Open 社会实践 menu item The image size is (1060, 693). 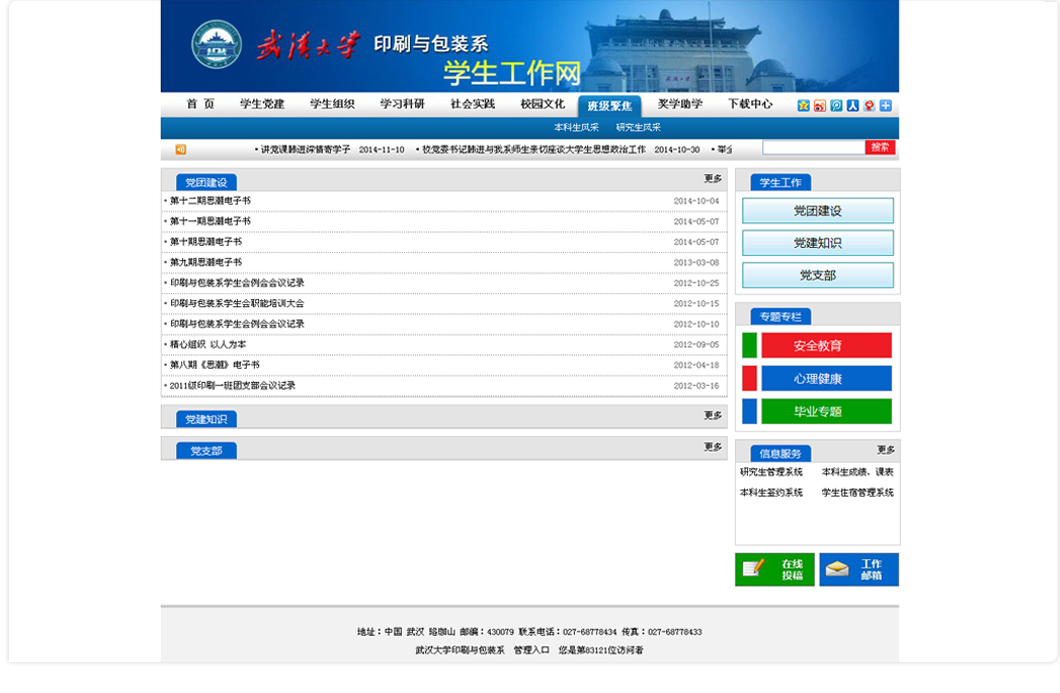click(x=473, y=104)
